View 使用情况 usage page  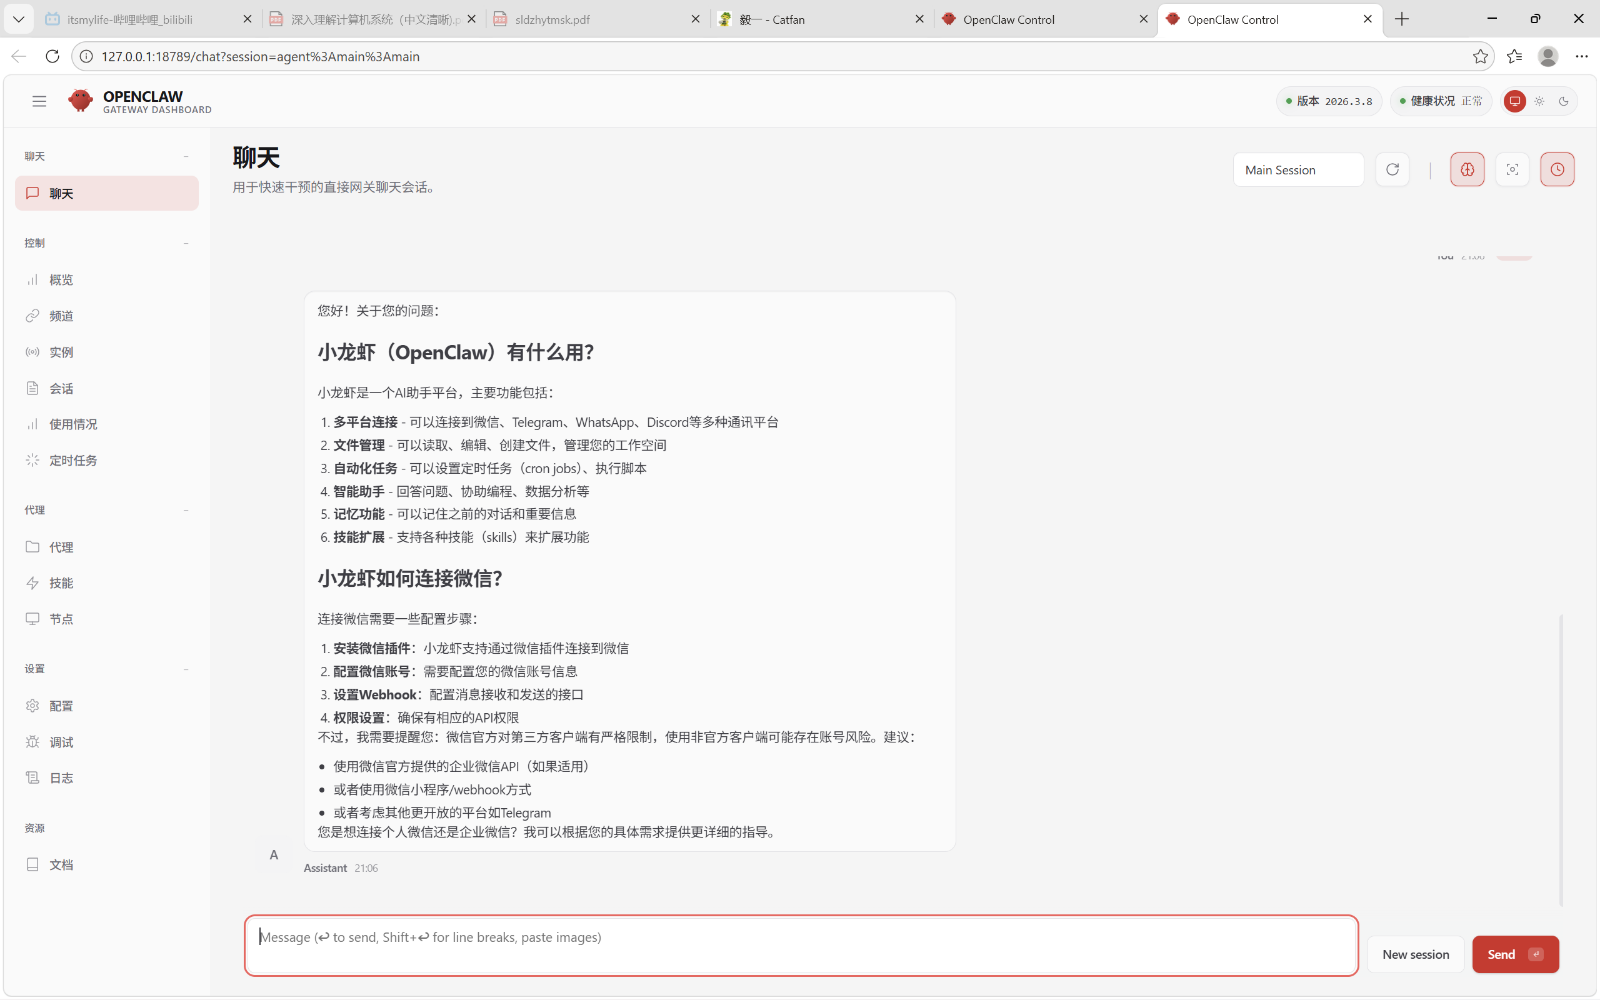point(107,424)
